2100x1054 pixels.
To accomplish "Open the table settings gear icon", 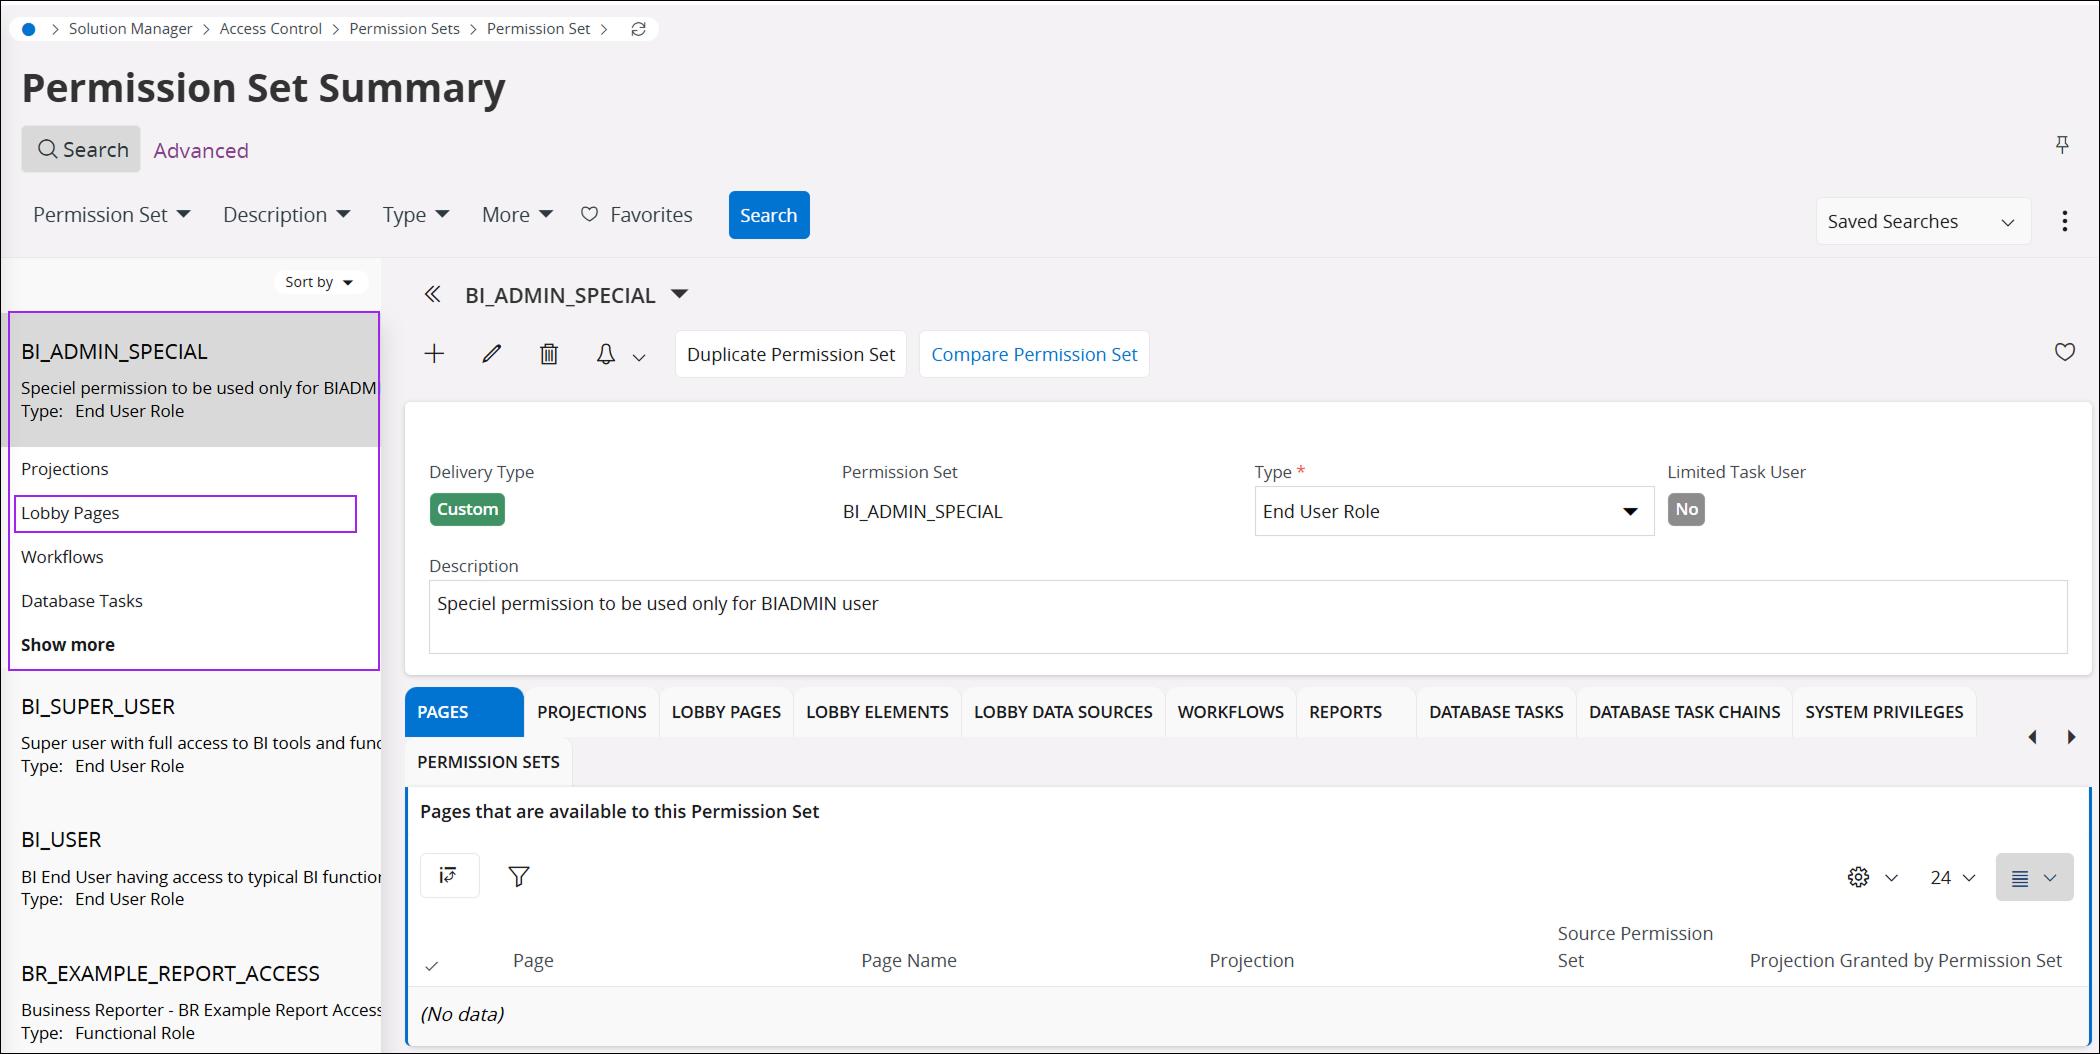I will (x=1858, y=877).
